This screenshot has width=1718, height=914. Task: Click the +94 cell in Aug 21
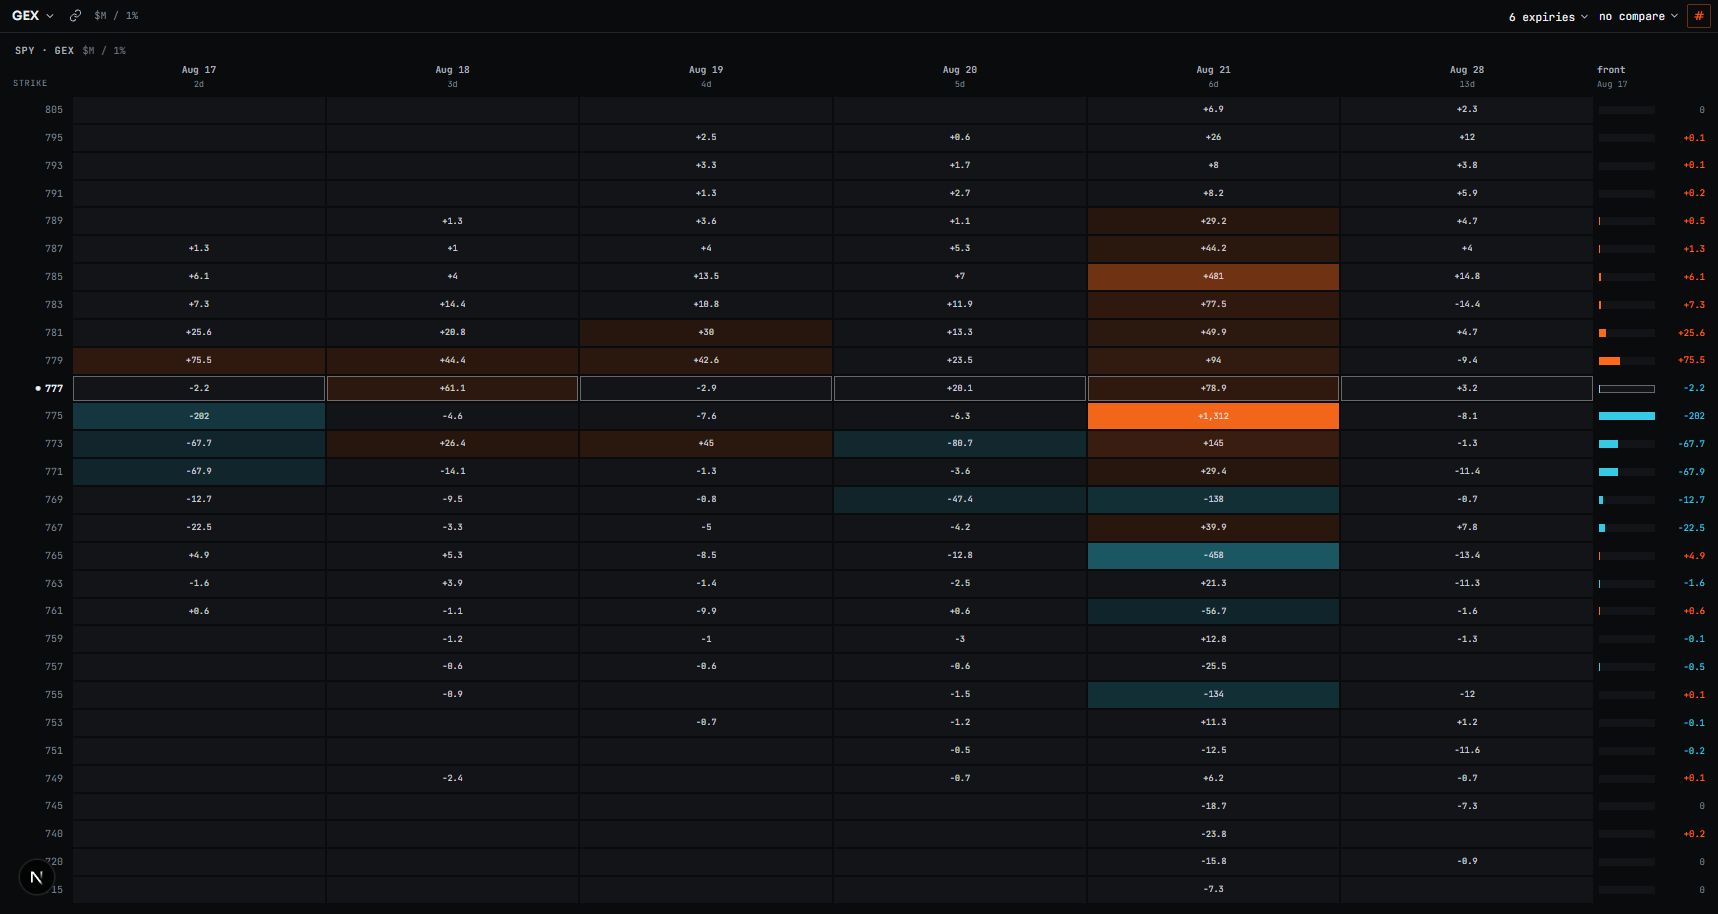click(1213, 360)
